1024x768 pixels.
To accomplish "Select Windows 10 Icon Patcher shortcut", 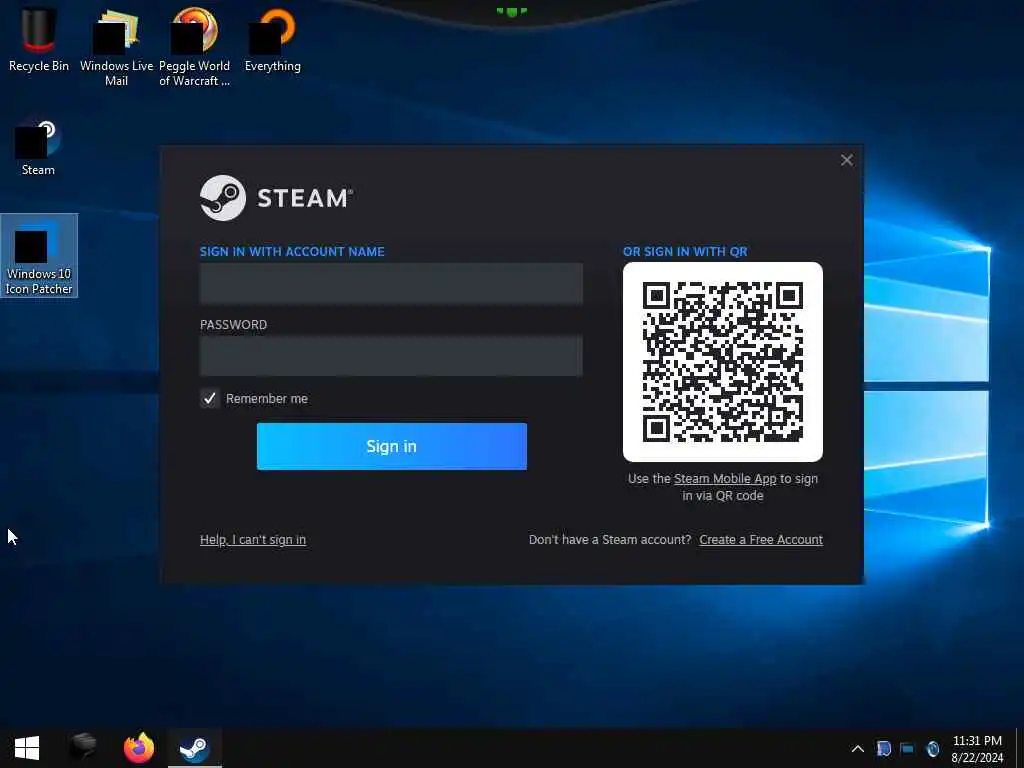I will (x=39, y=256).
